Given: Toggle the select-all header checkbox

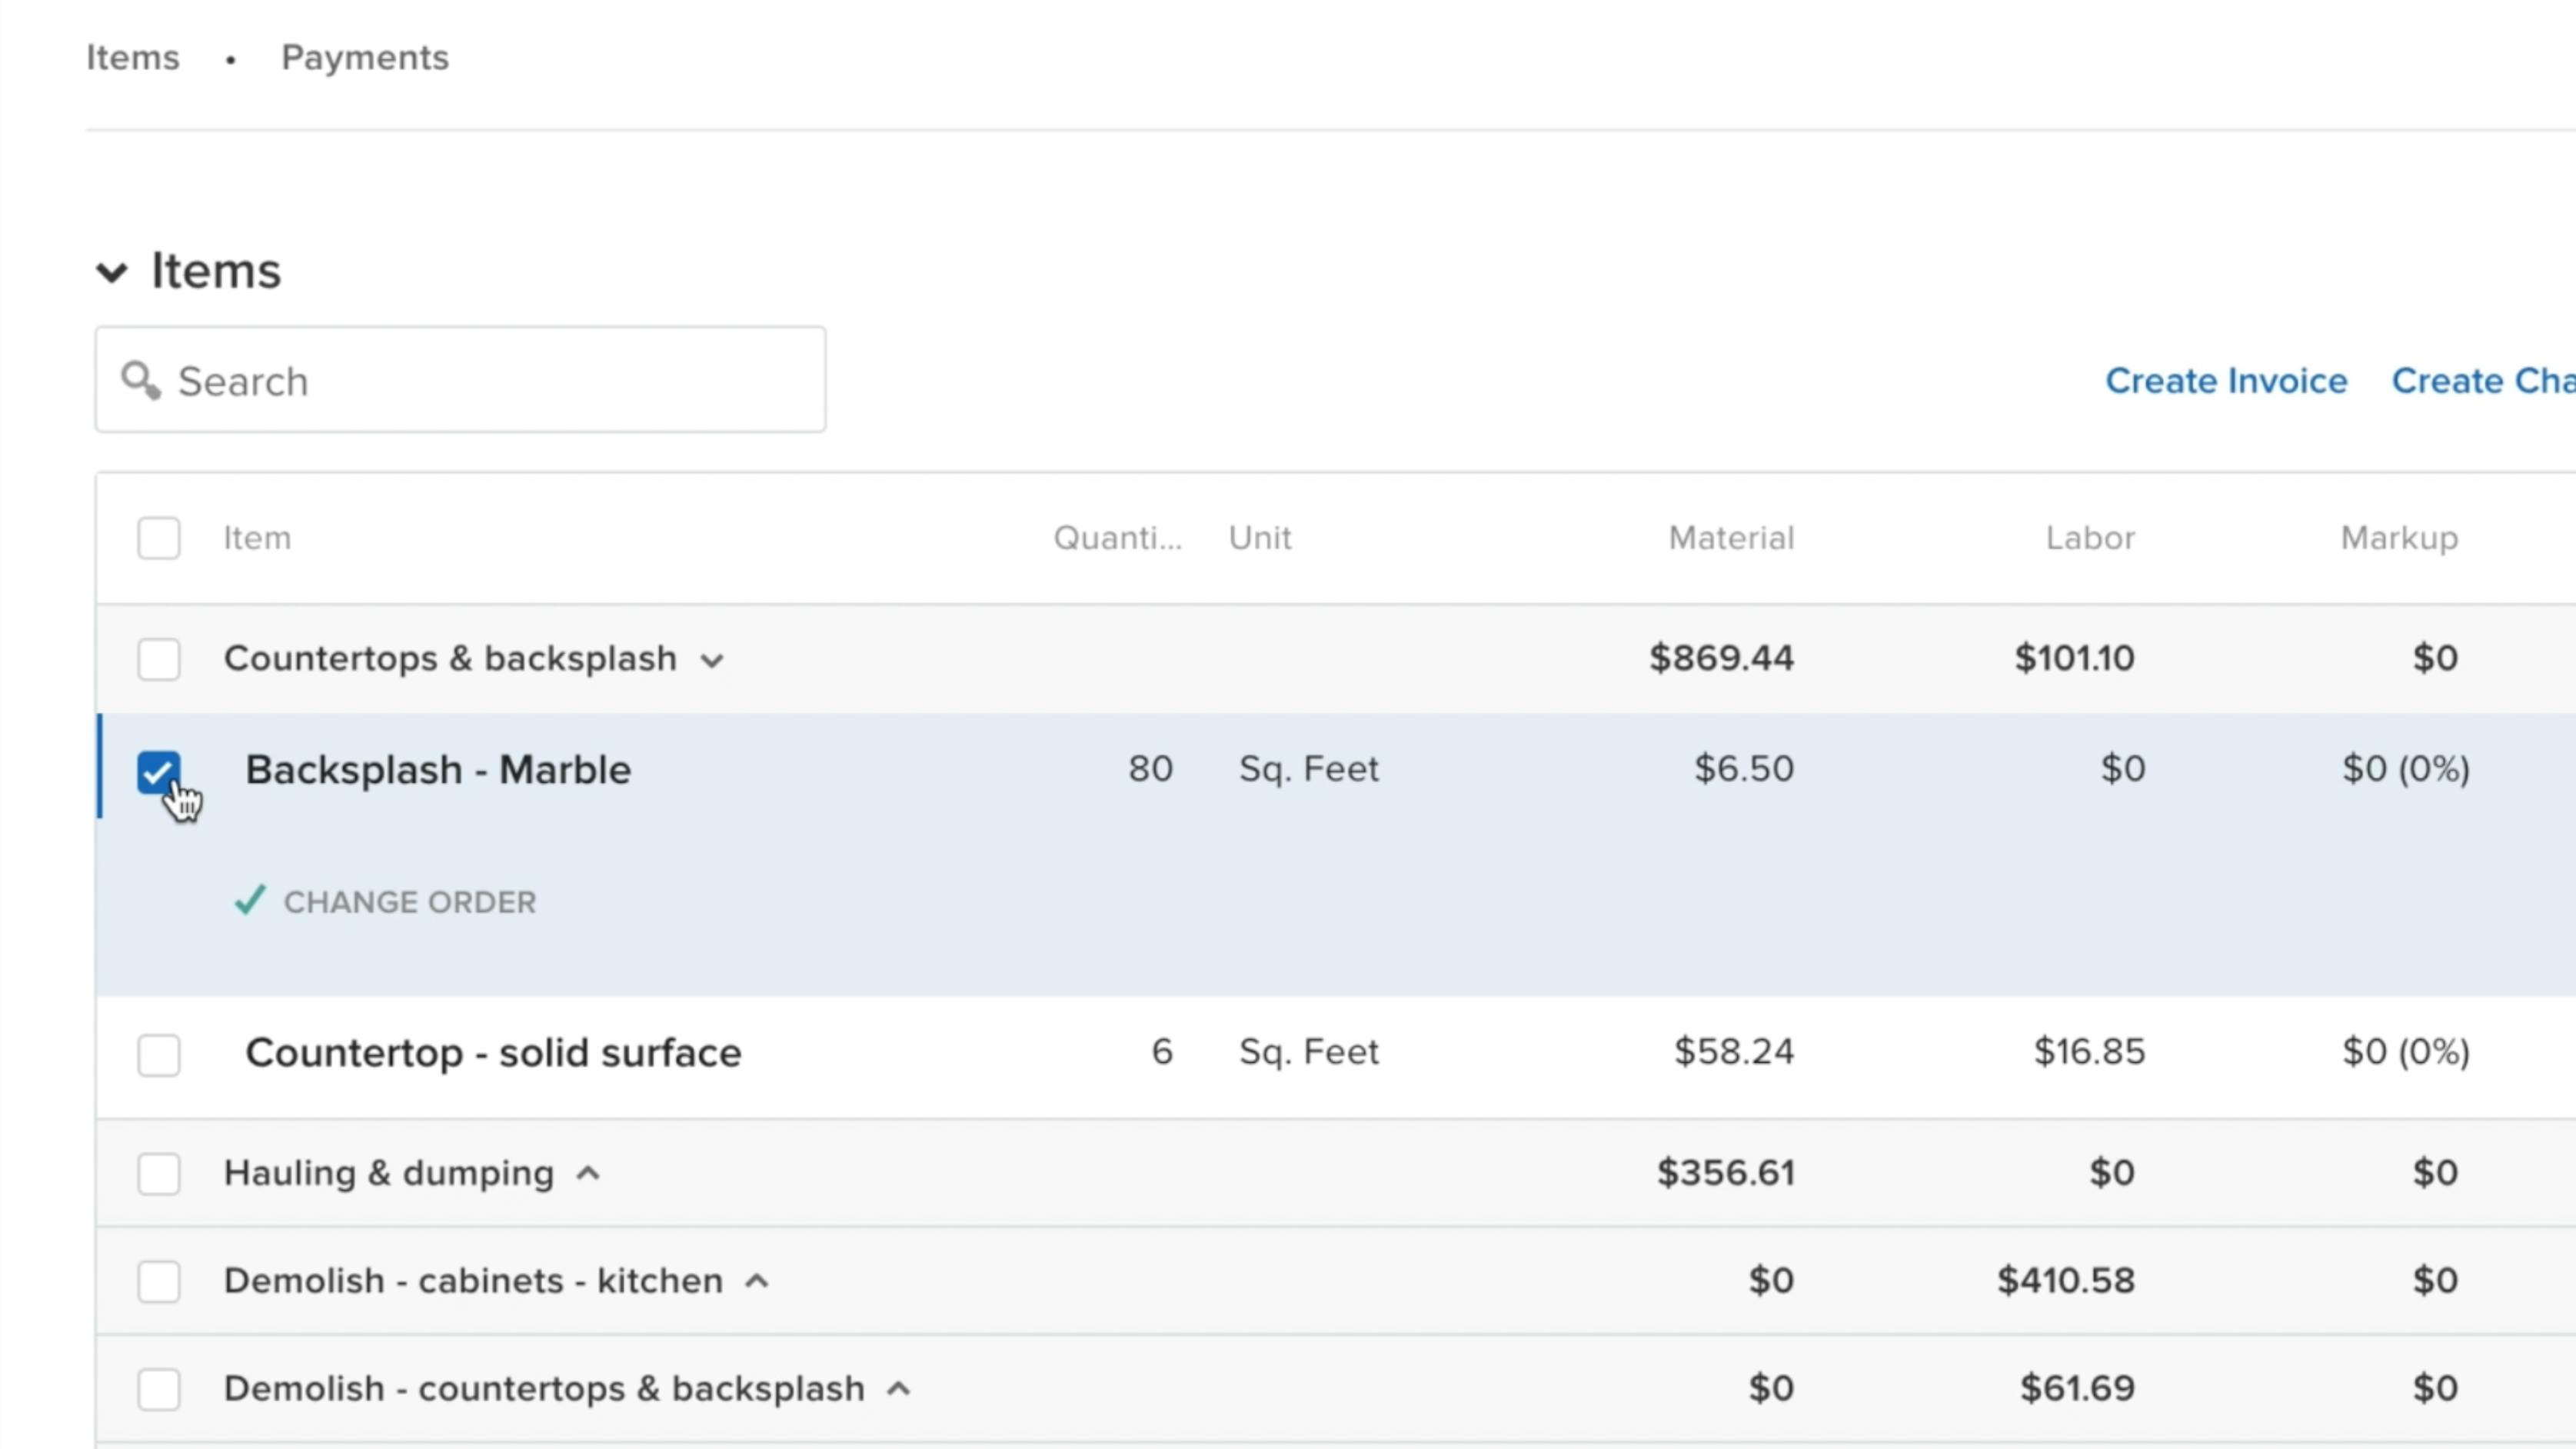Looking at the screenshot, I should point(158,538).
